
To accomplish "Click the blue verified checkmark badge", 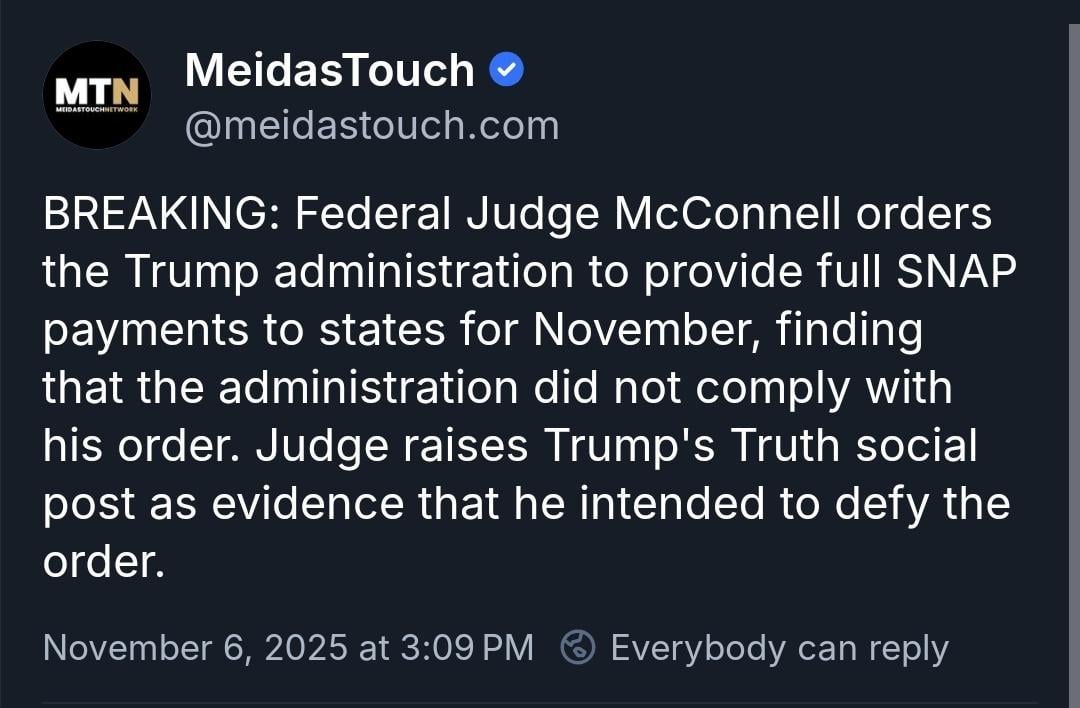I will tap(507, 71).
